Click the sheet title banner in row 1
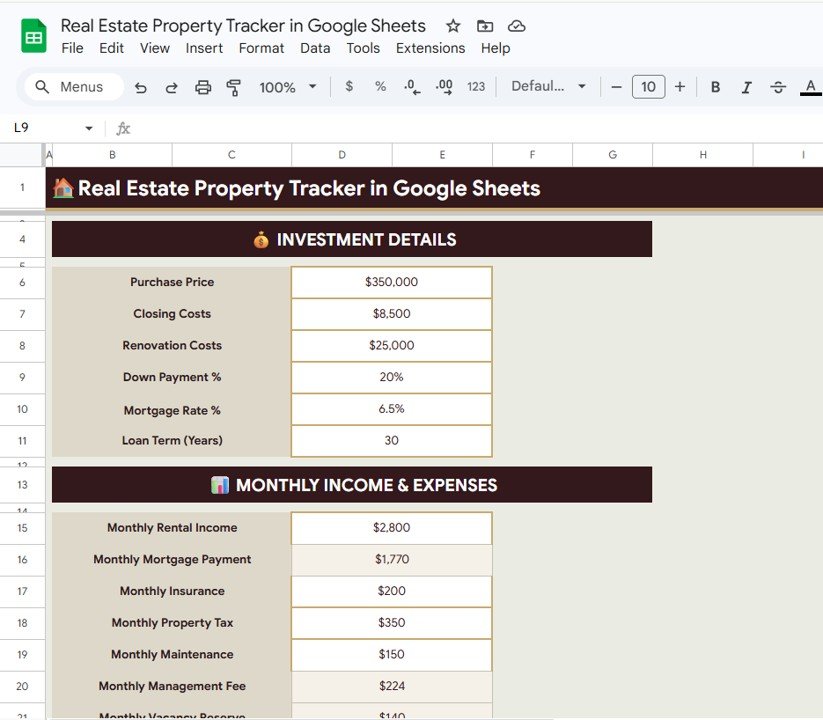This screenshot has width=823, height=720. (x=434, y=188)
